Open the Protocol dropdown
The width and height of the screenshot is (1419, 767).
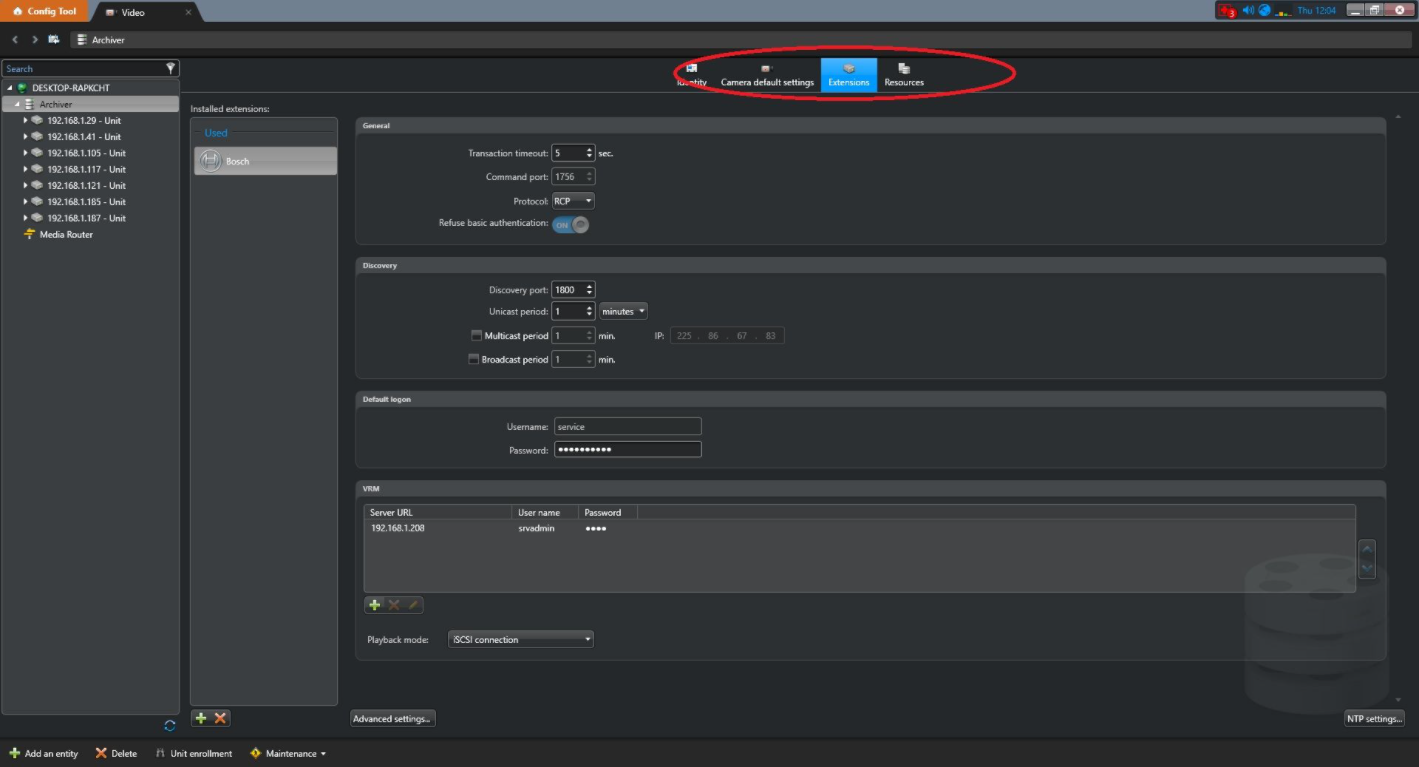click(x=573, y=201)
